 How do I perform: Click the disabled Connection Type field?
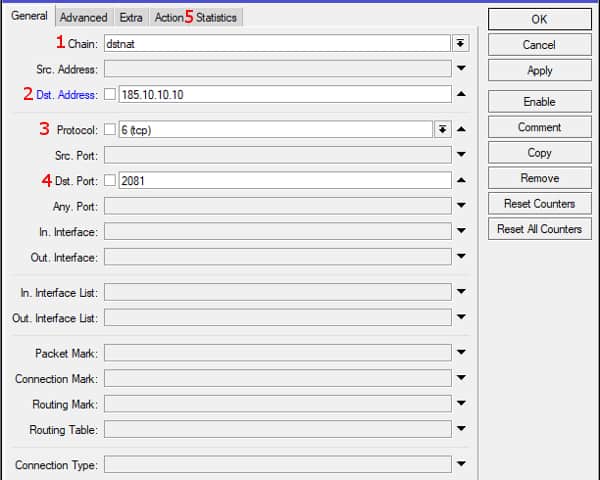tap(278, 465)
